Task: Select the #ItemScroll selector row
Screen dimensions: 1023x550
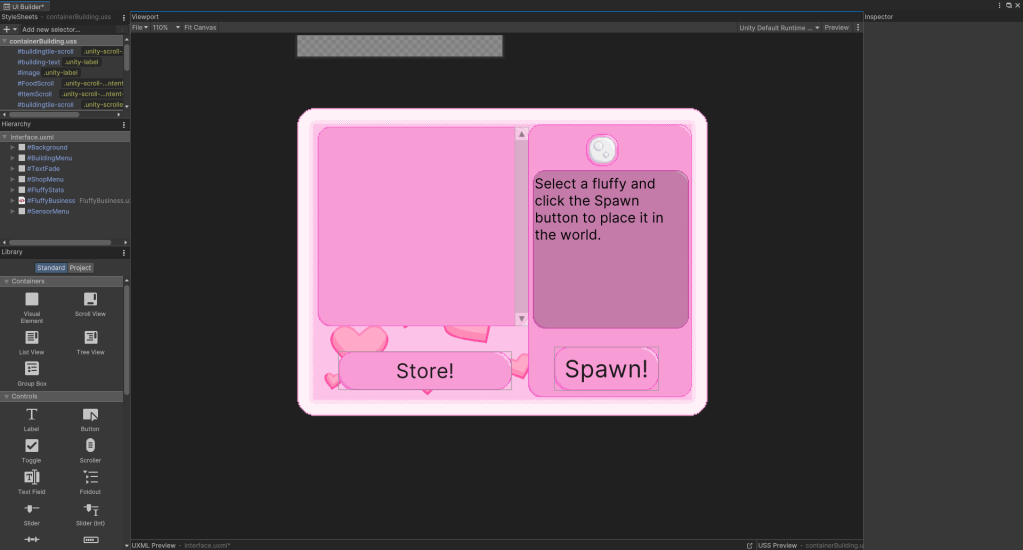Action: click(x=70, y=94)
